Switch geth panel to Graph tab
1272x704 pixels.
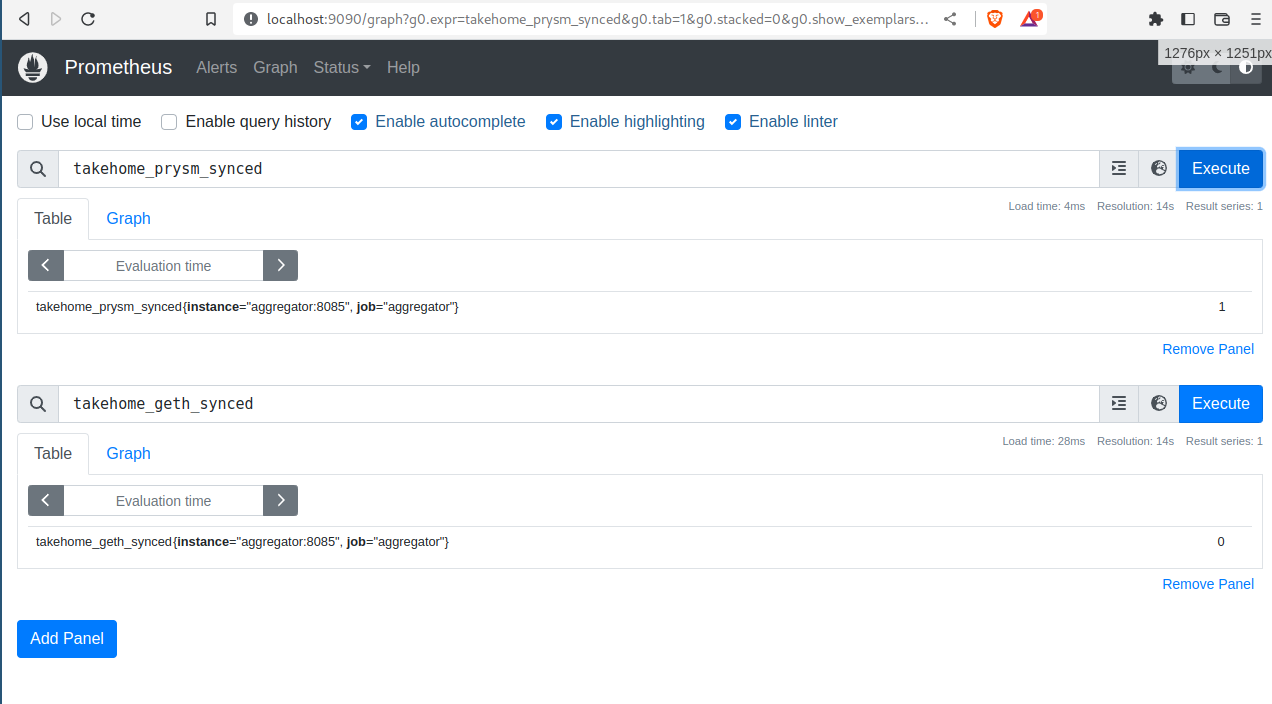(x=128, y=453)
